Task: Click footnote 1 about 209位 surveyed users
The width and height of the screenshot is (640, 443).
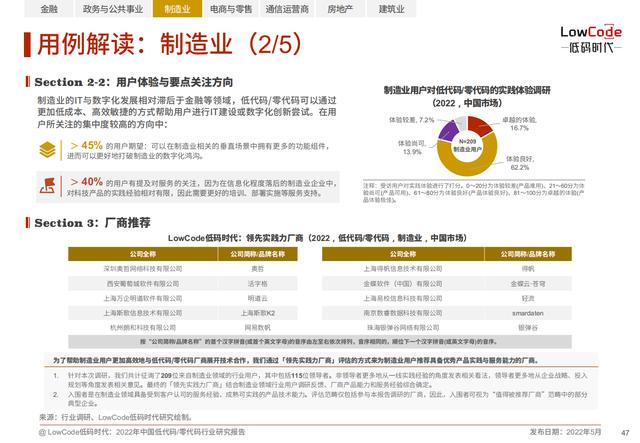Action: click(x=320, y=380)
